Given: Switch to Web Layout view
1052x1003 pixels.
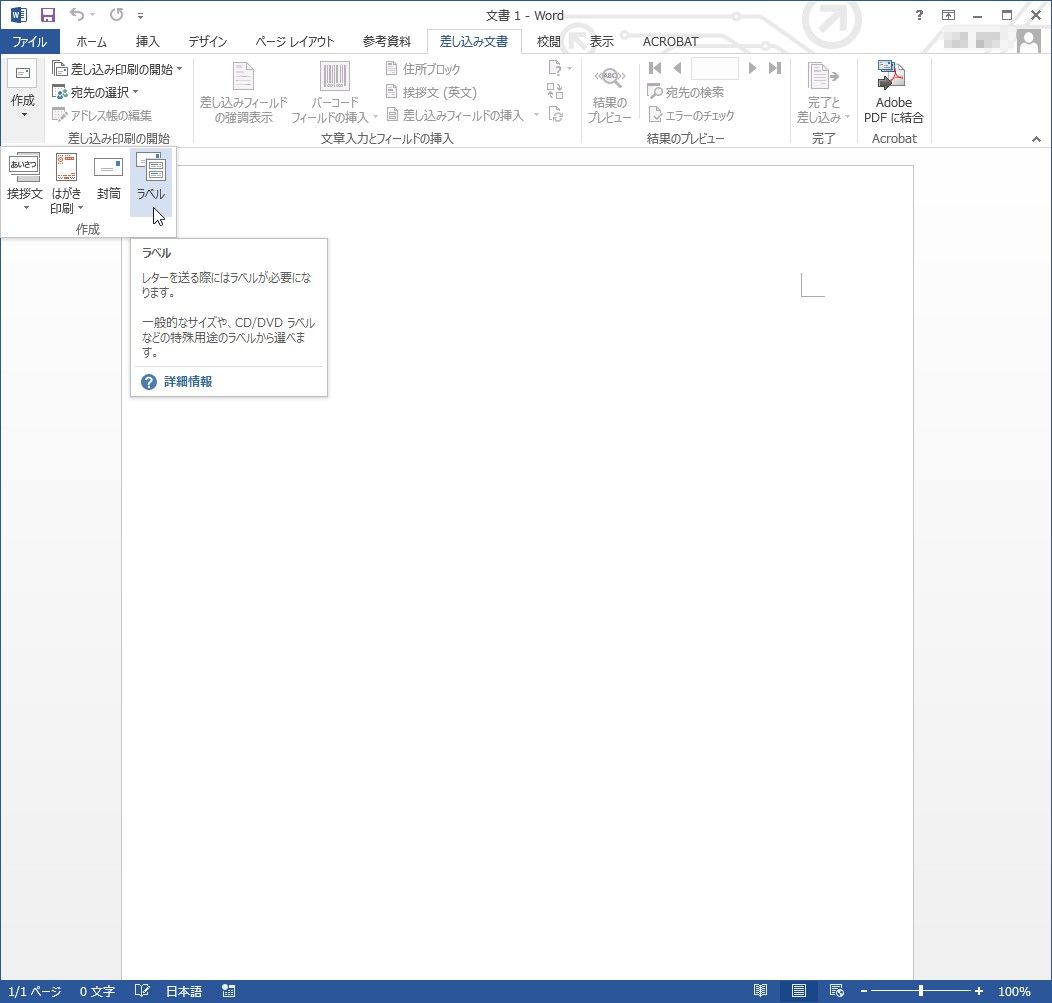Looking at the screenshot, I should click(837, 991).
